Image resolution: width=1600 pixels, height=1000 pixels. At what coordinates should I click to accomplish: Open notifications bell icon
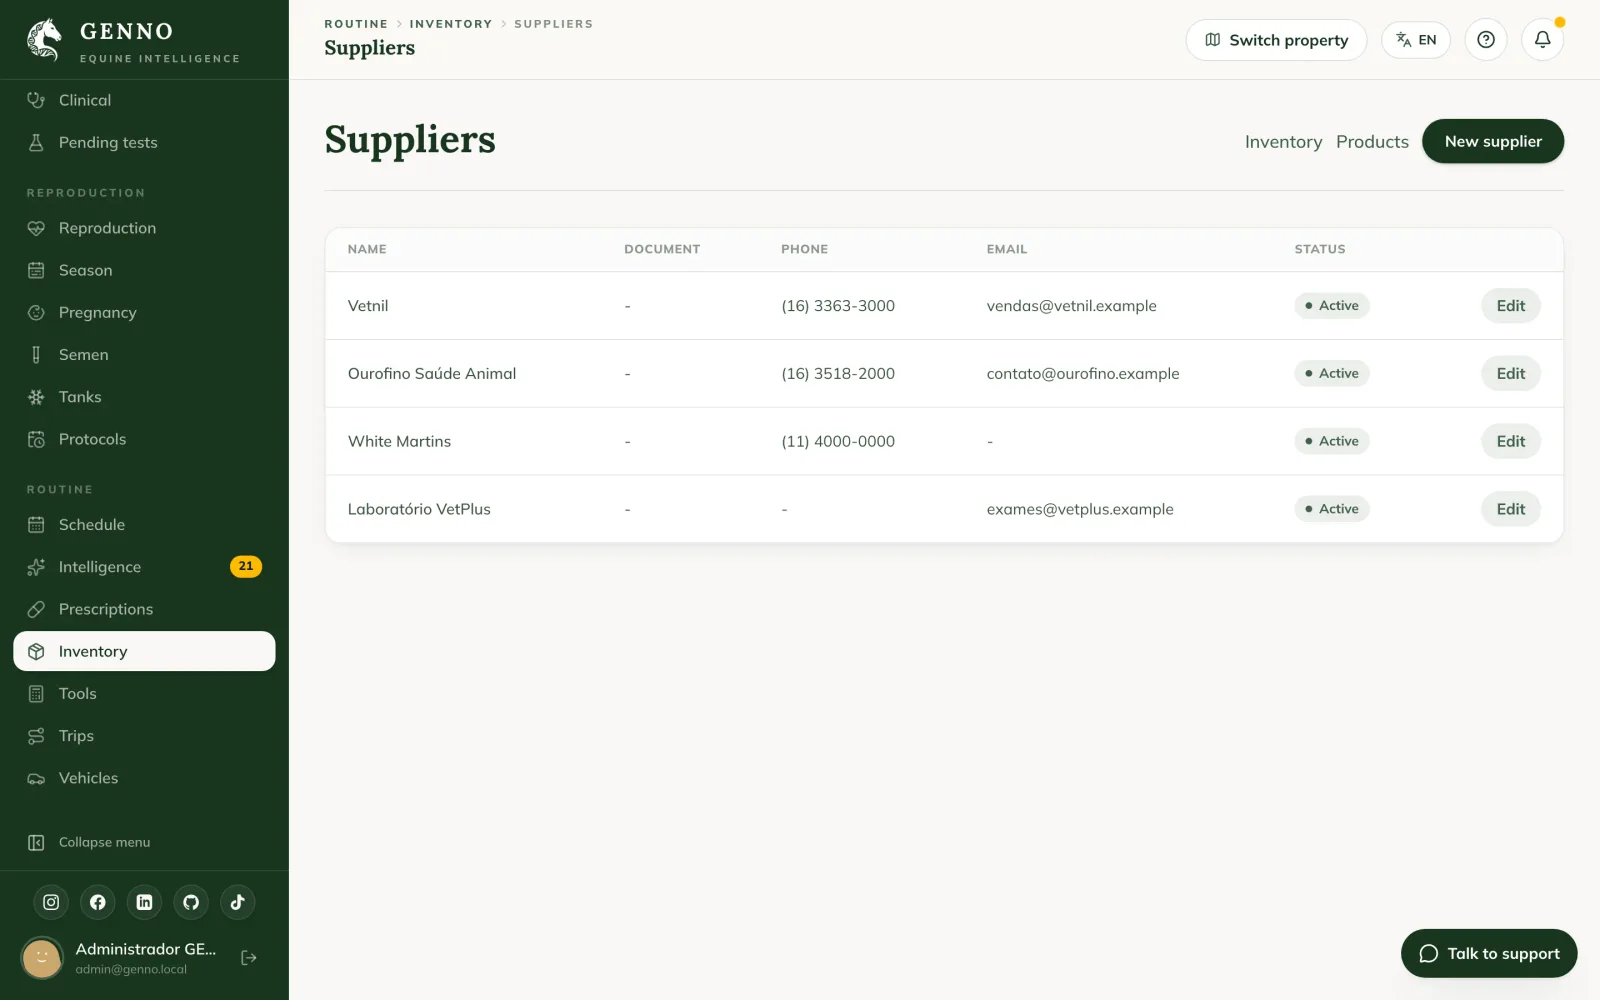(x=1543, y=40)
